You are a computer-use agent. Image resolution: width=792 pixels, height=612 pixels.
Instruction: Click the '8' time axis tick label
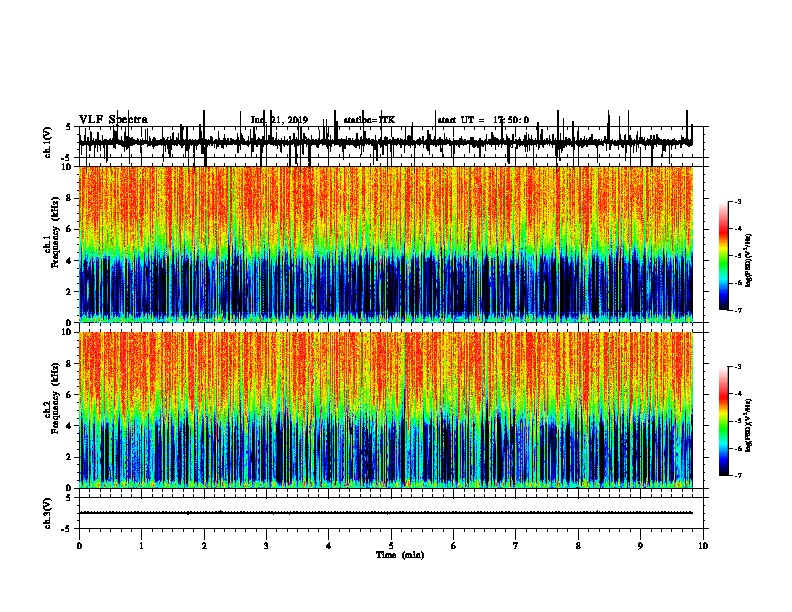[578, 546]
